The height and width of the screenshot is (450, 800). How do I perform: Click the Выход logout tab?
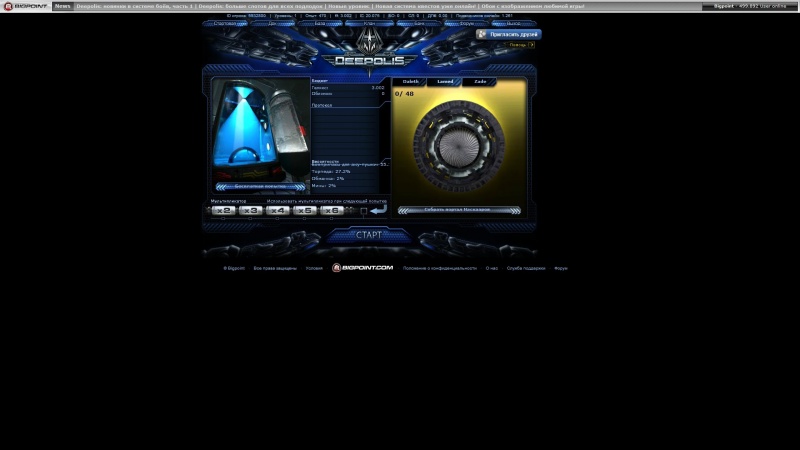514,23
